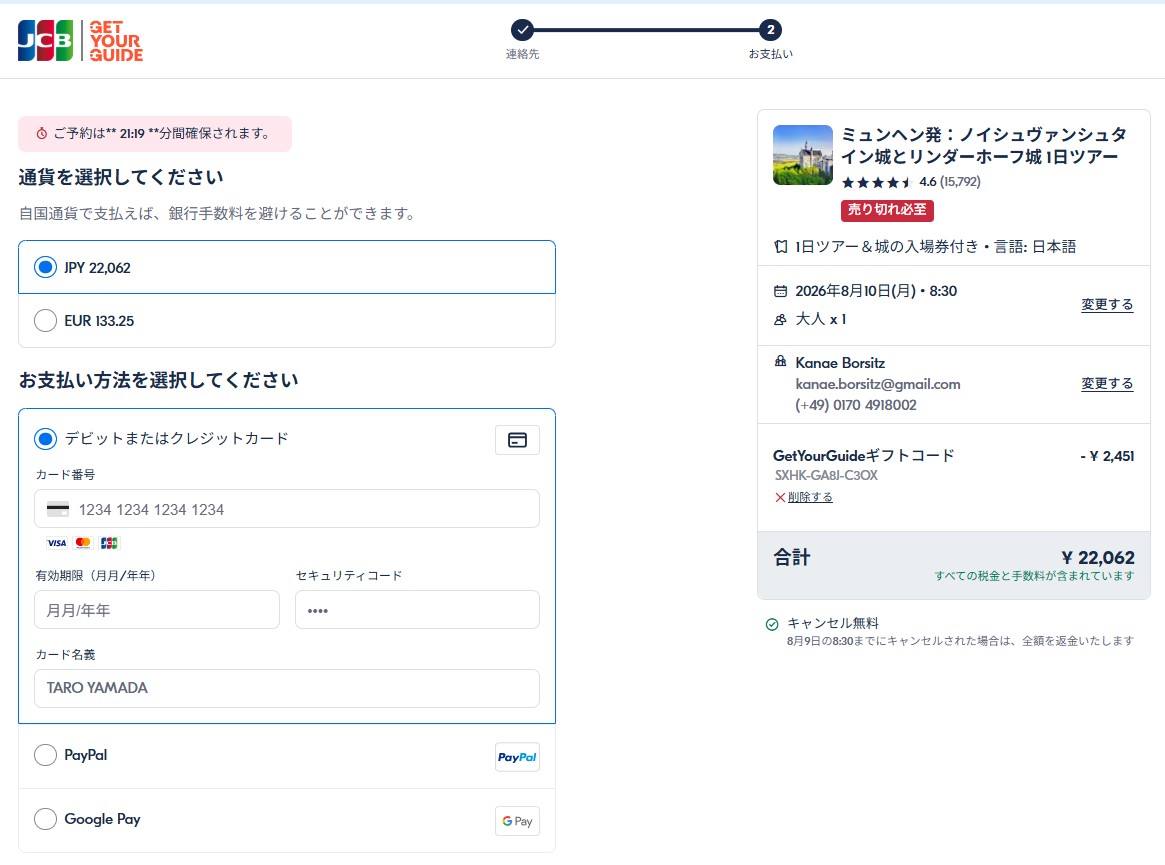Go back to the completed 連絡先 step checkmark
The width and height of the screenshot is (1165, 865).
click(x=522, y=30)
